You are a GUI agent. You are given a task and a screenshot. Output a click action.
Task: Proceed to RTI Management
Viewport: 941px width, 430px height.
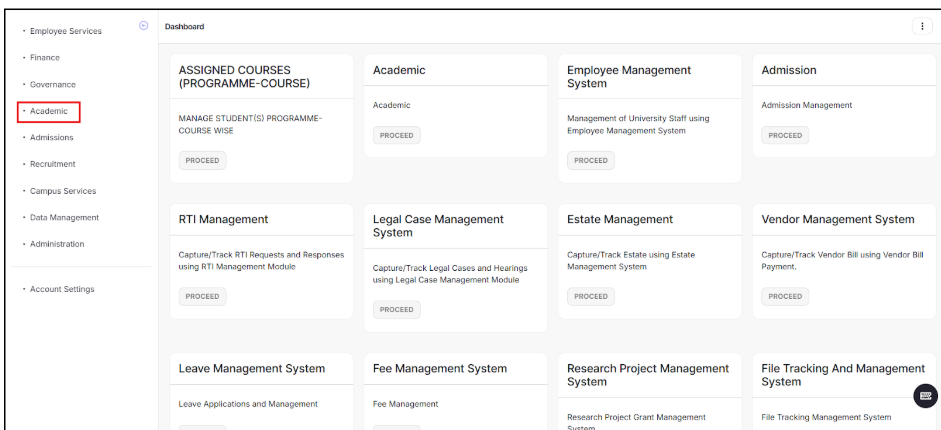[202, 296]
